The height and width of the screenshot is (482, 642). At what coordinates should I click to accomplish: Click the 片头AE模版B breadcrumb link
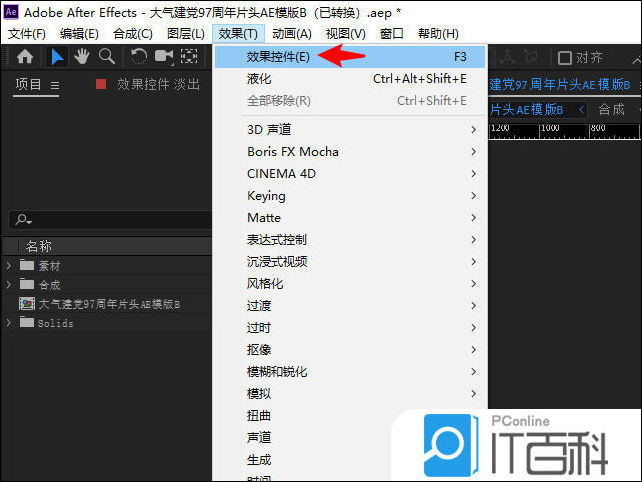click(x=526, y=109)
